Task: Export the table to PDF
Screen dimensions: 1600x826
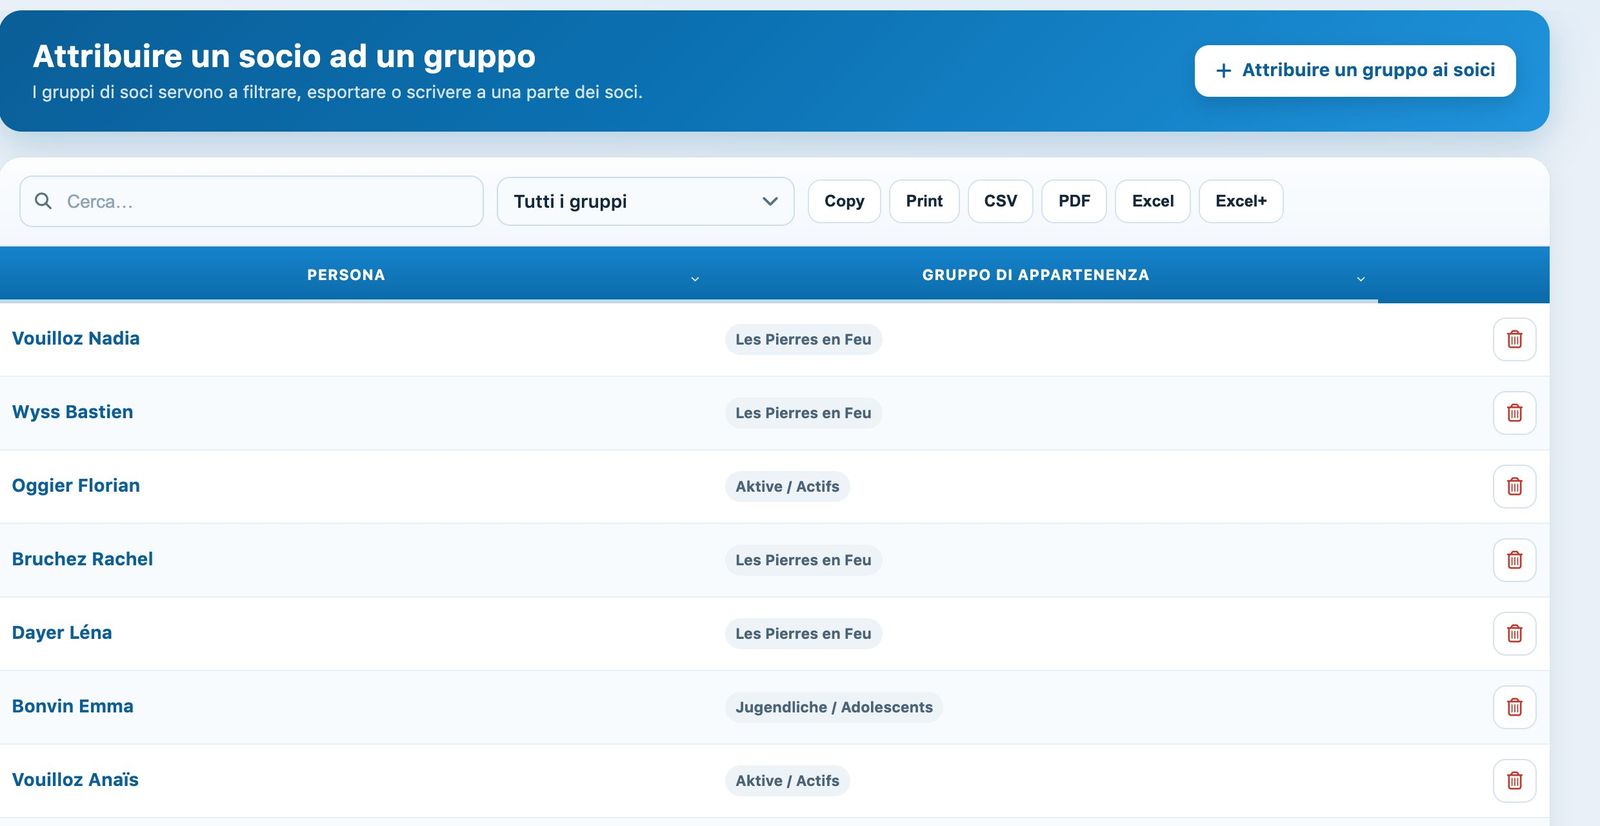Action: pos(1074,201)
